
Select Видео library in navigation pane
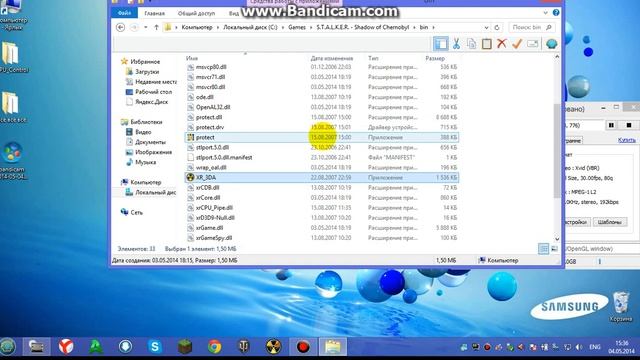coord(143,132)
